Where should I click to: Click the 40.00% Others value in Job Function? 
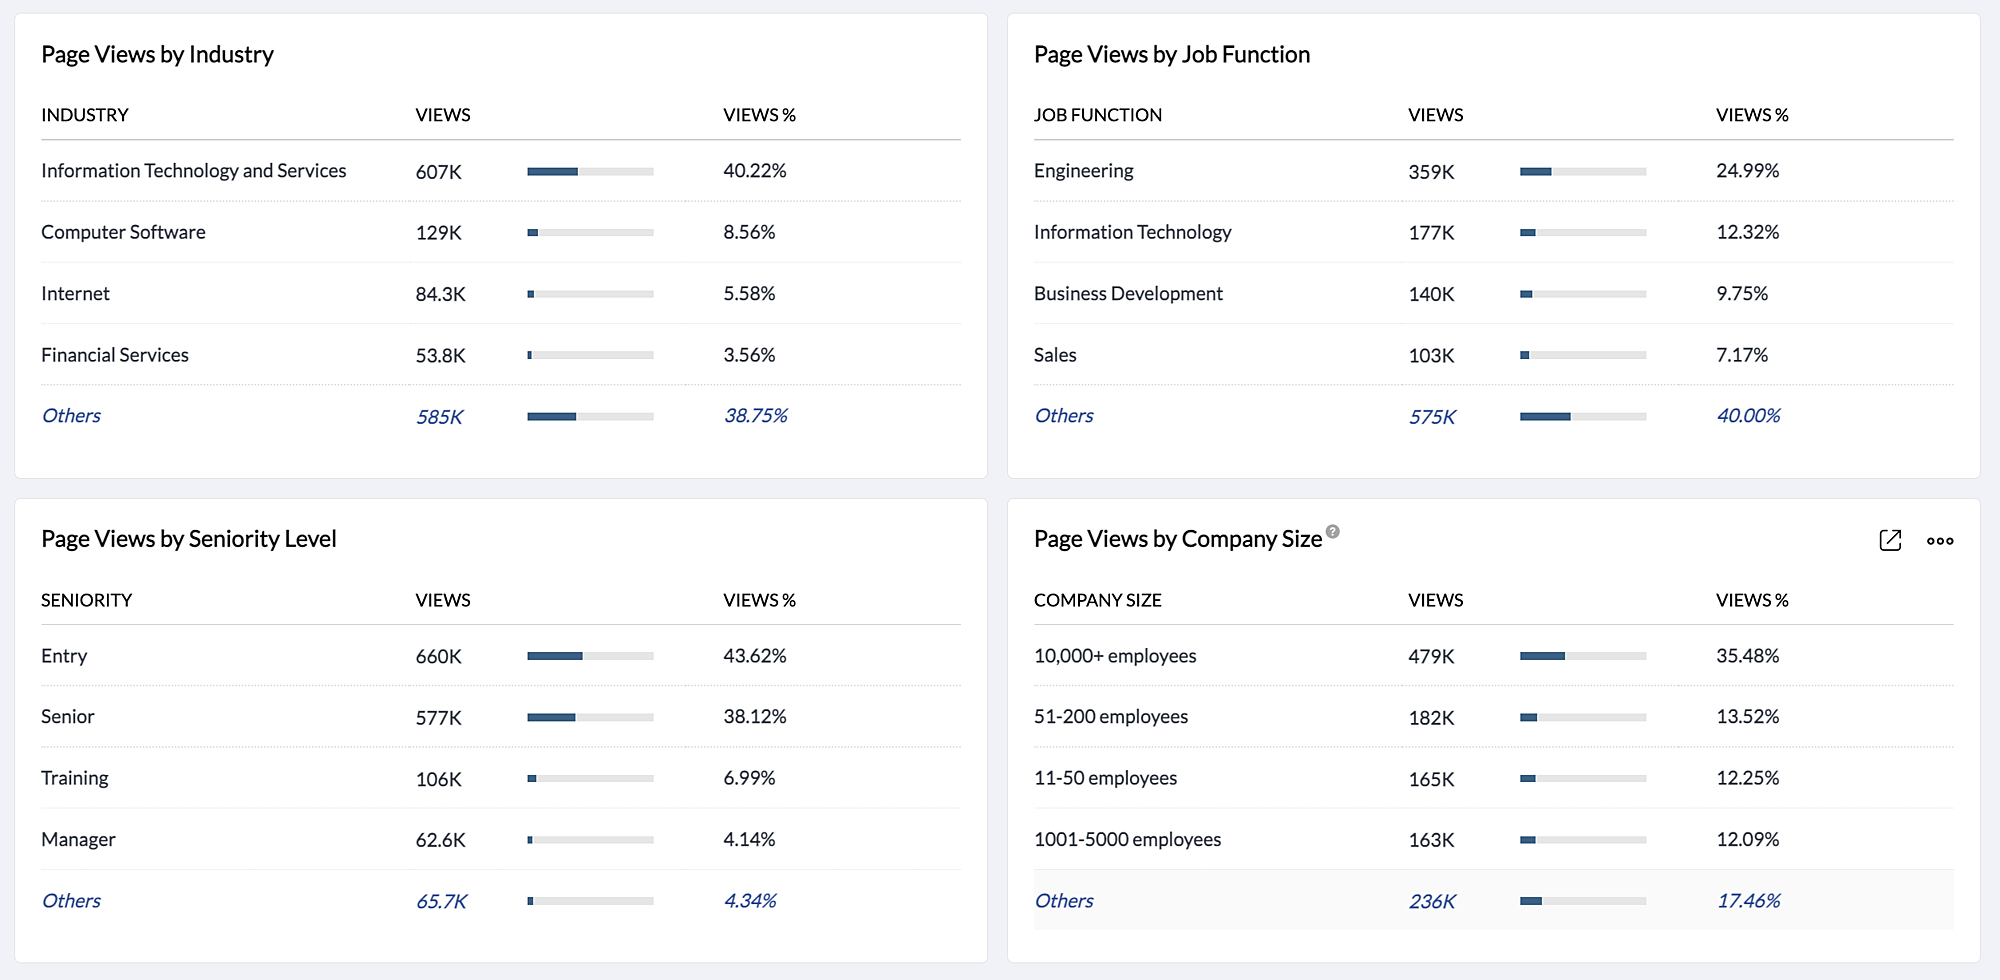click(x=1748, y=416)
